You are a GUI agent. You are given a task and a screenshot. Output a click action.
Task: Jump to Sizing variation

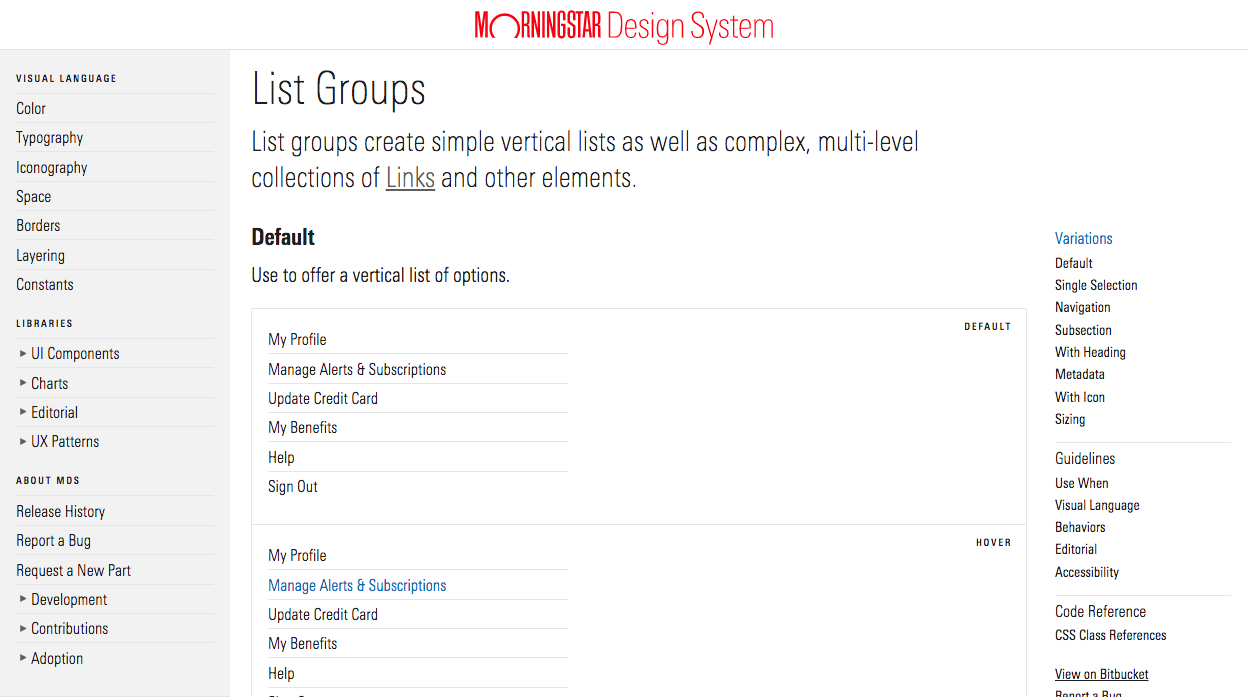[x=1070, y=419]
